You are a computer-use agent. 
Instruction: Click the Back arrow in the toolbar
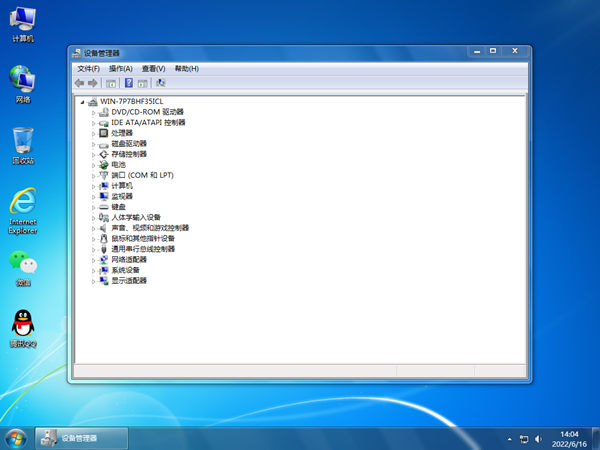pyautogui.click(x=79, y=83)
